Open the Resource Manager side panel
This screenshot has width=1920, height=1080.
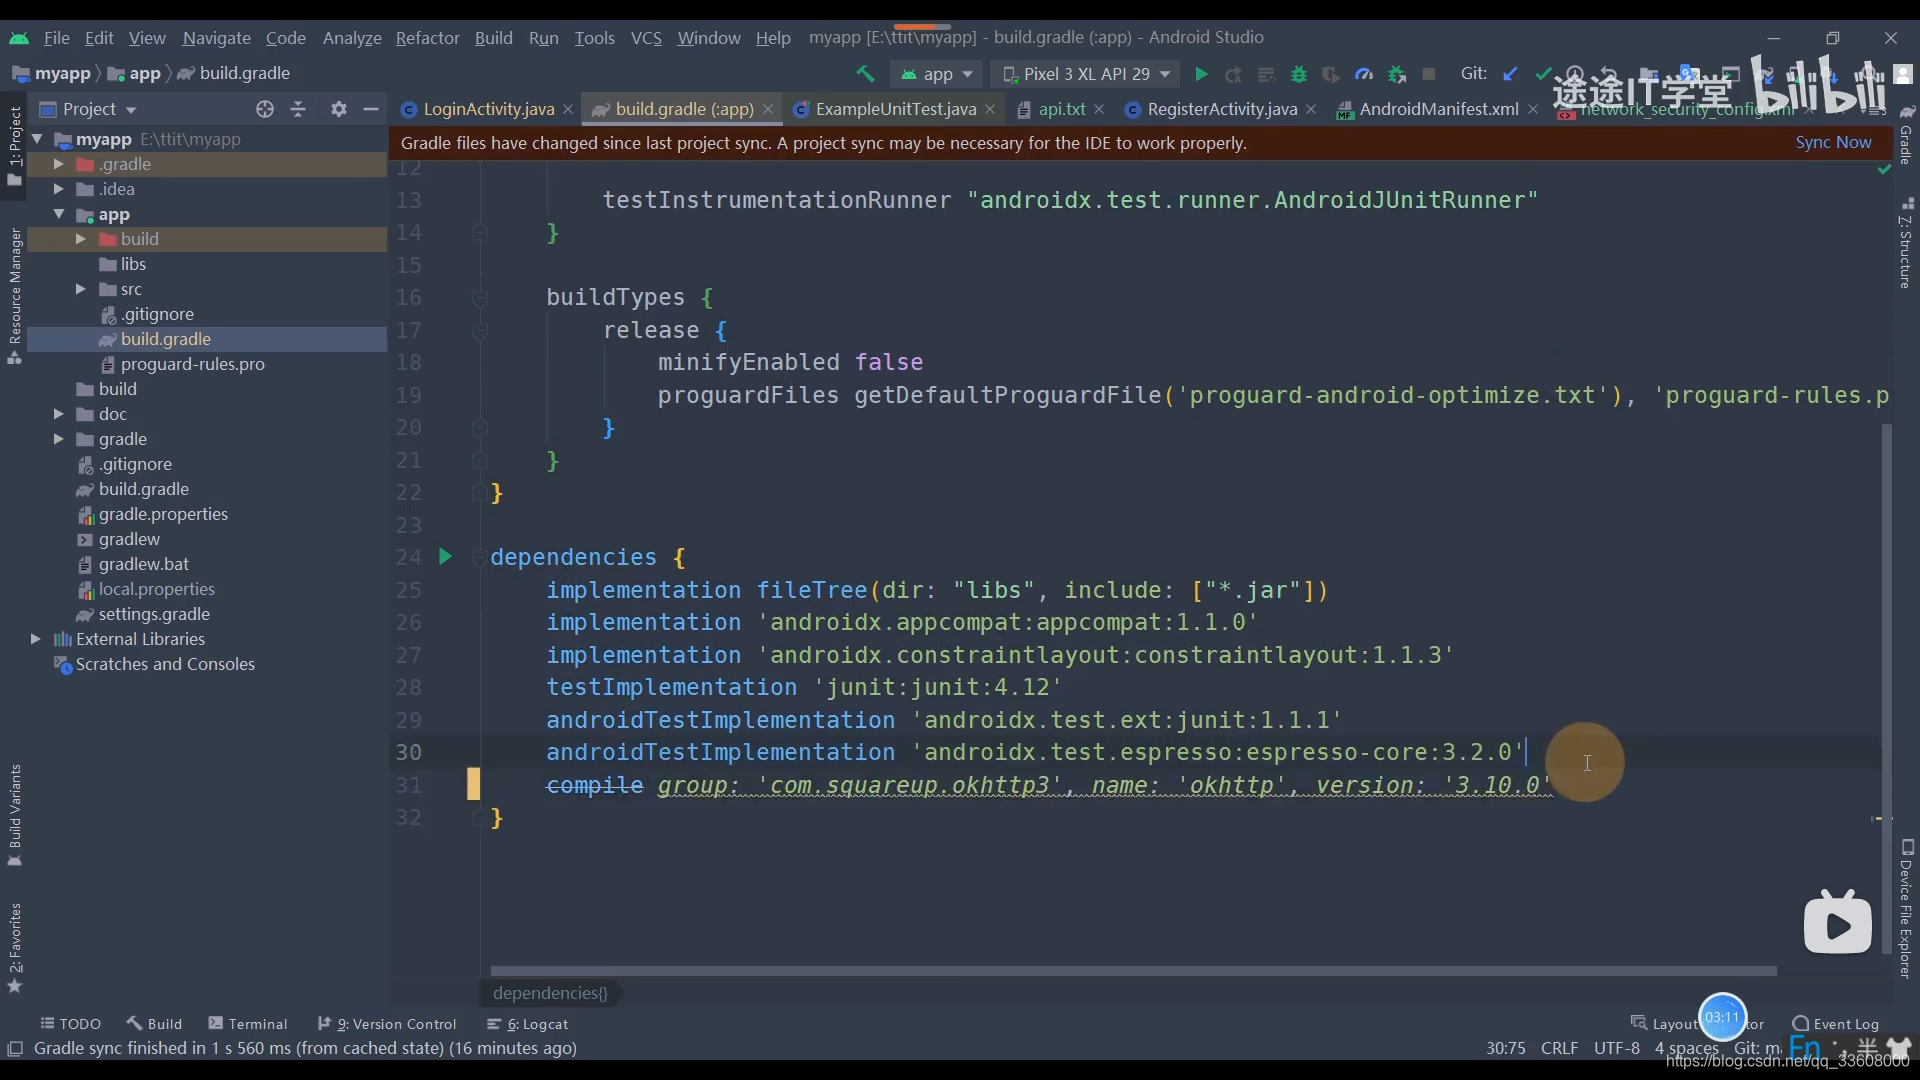15,295
